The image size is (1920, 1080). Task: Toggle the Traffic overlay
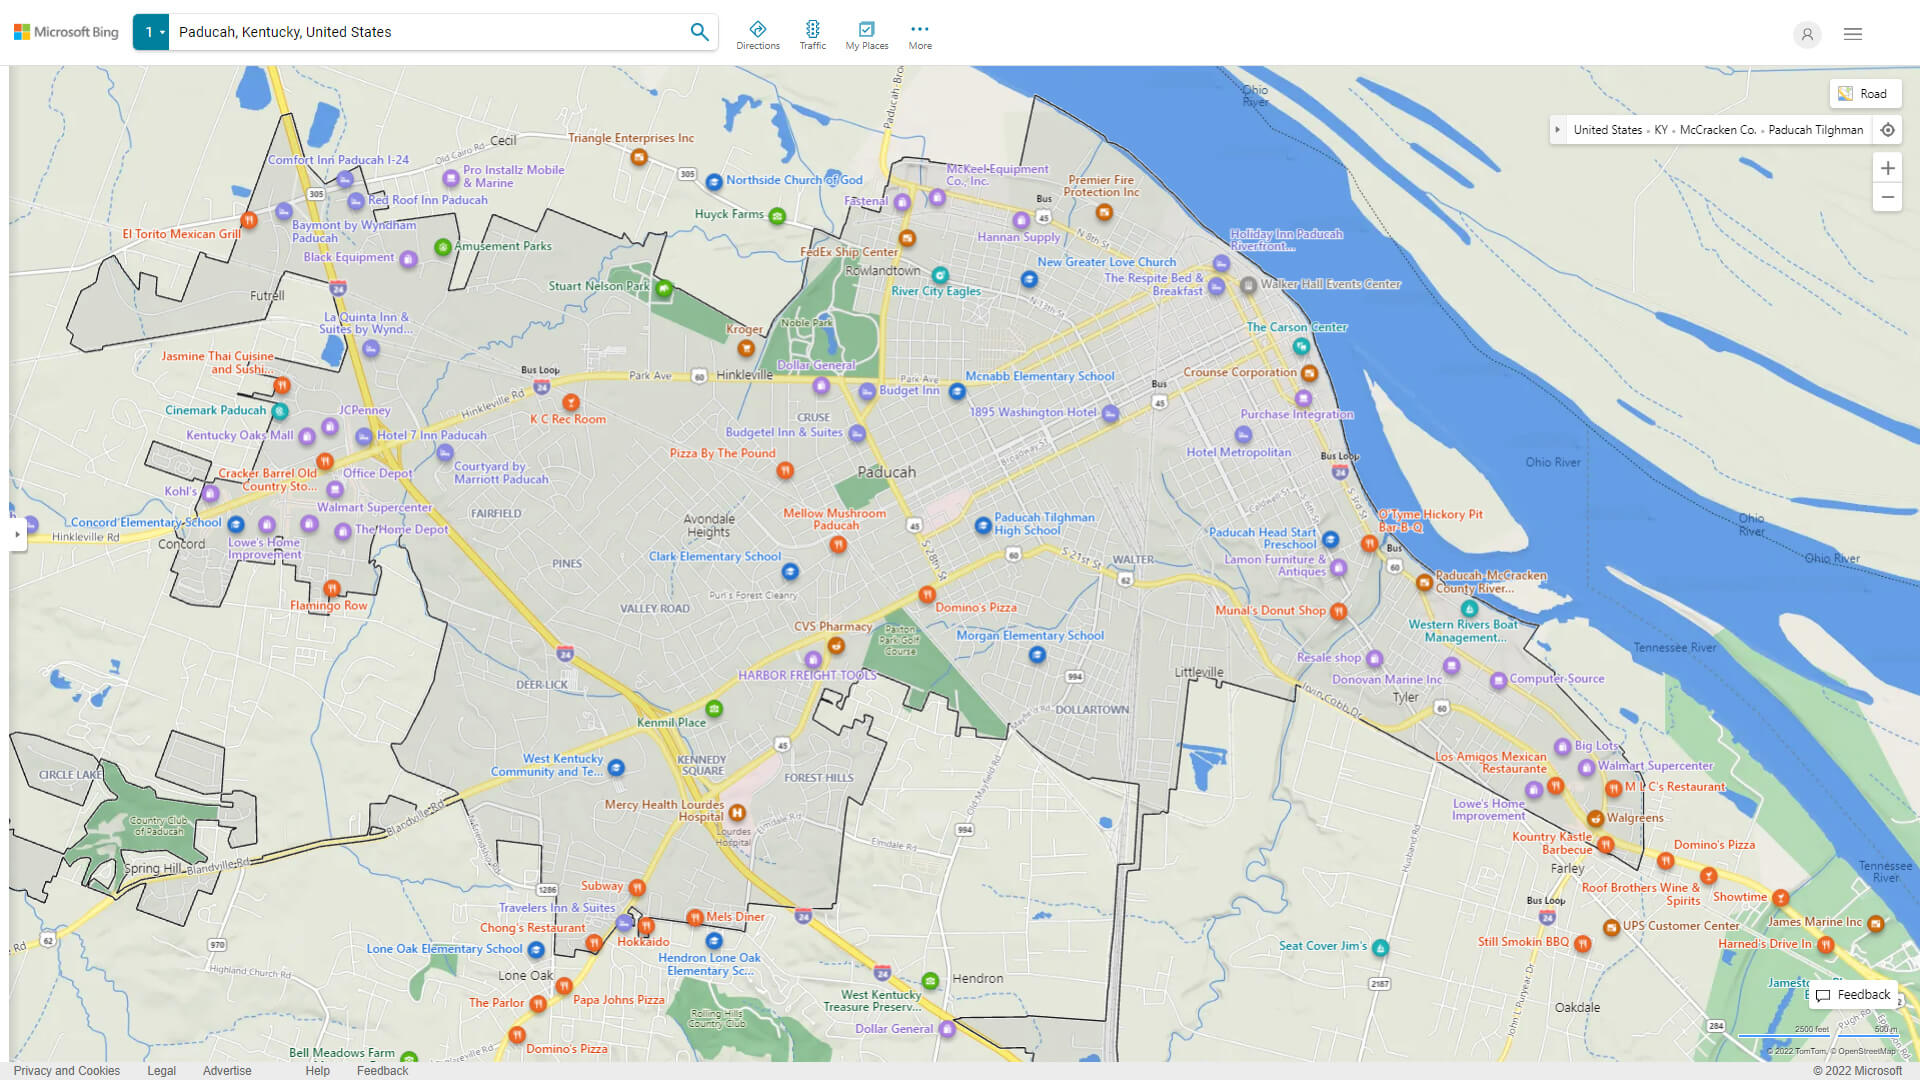coord(813,33)
